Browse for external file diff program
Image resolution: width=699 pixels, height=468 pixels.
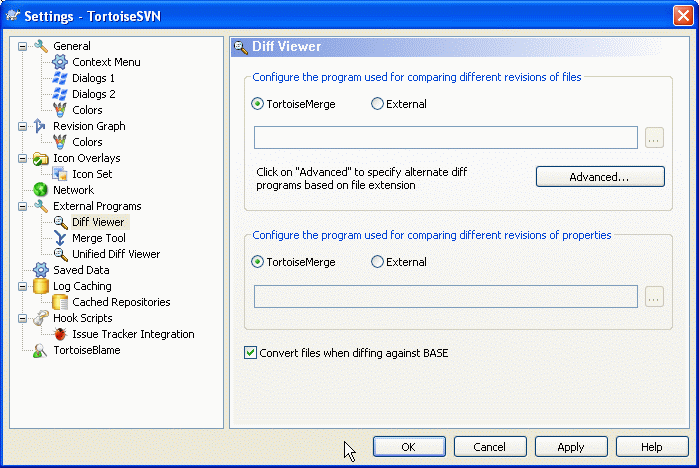(x=654, y=138)
